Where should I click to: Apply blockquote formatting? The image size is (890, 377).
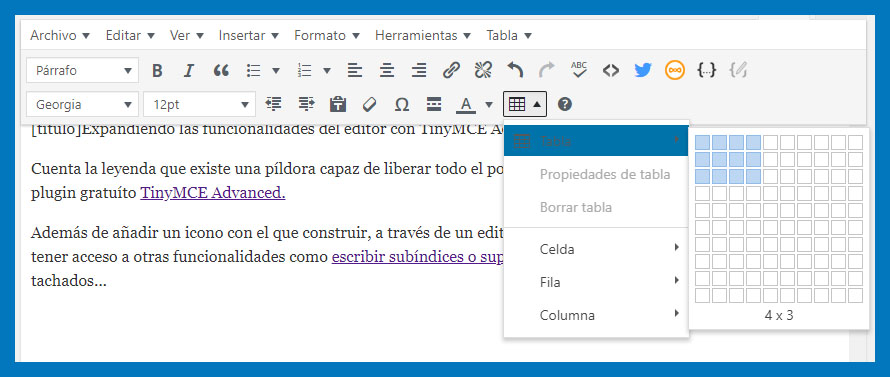pyautogui.click(x=221, y=70)
